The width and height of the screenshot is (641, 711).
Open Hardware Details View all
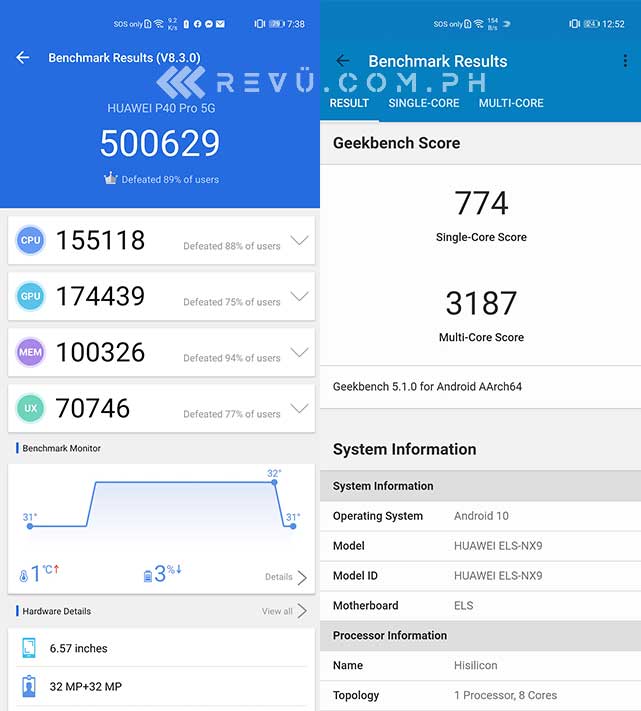284,611
